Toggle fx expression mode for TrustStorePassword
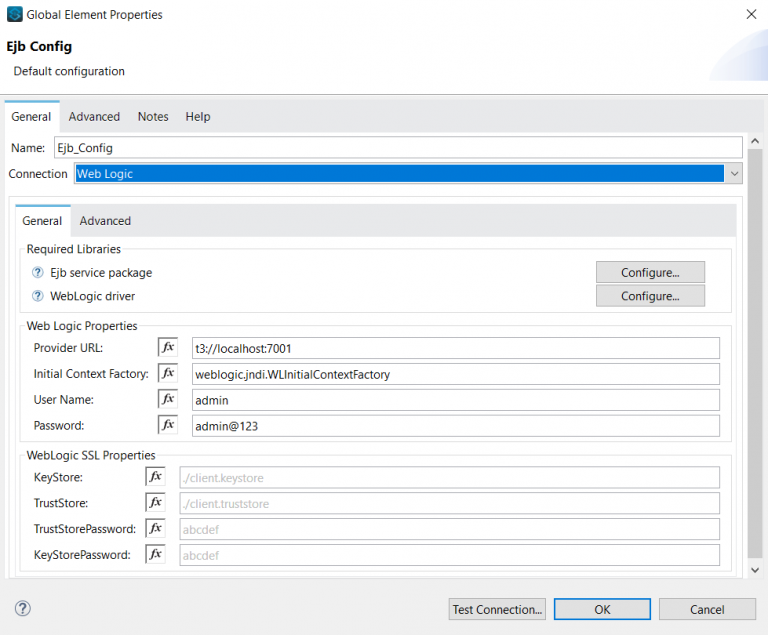 [155, 529]
